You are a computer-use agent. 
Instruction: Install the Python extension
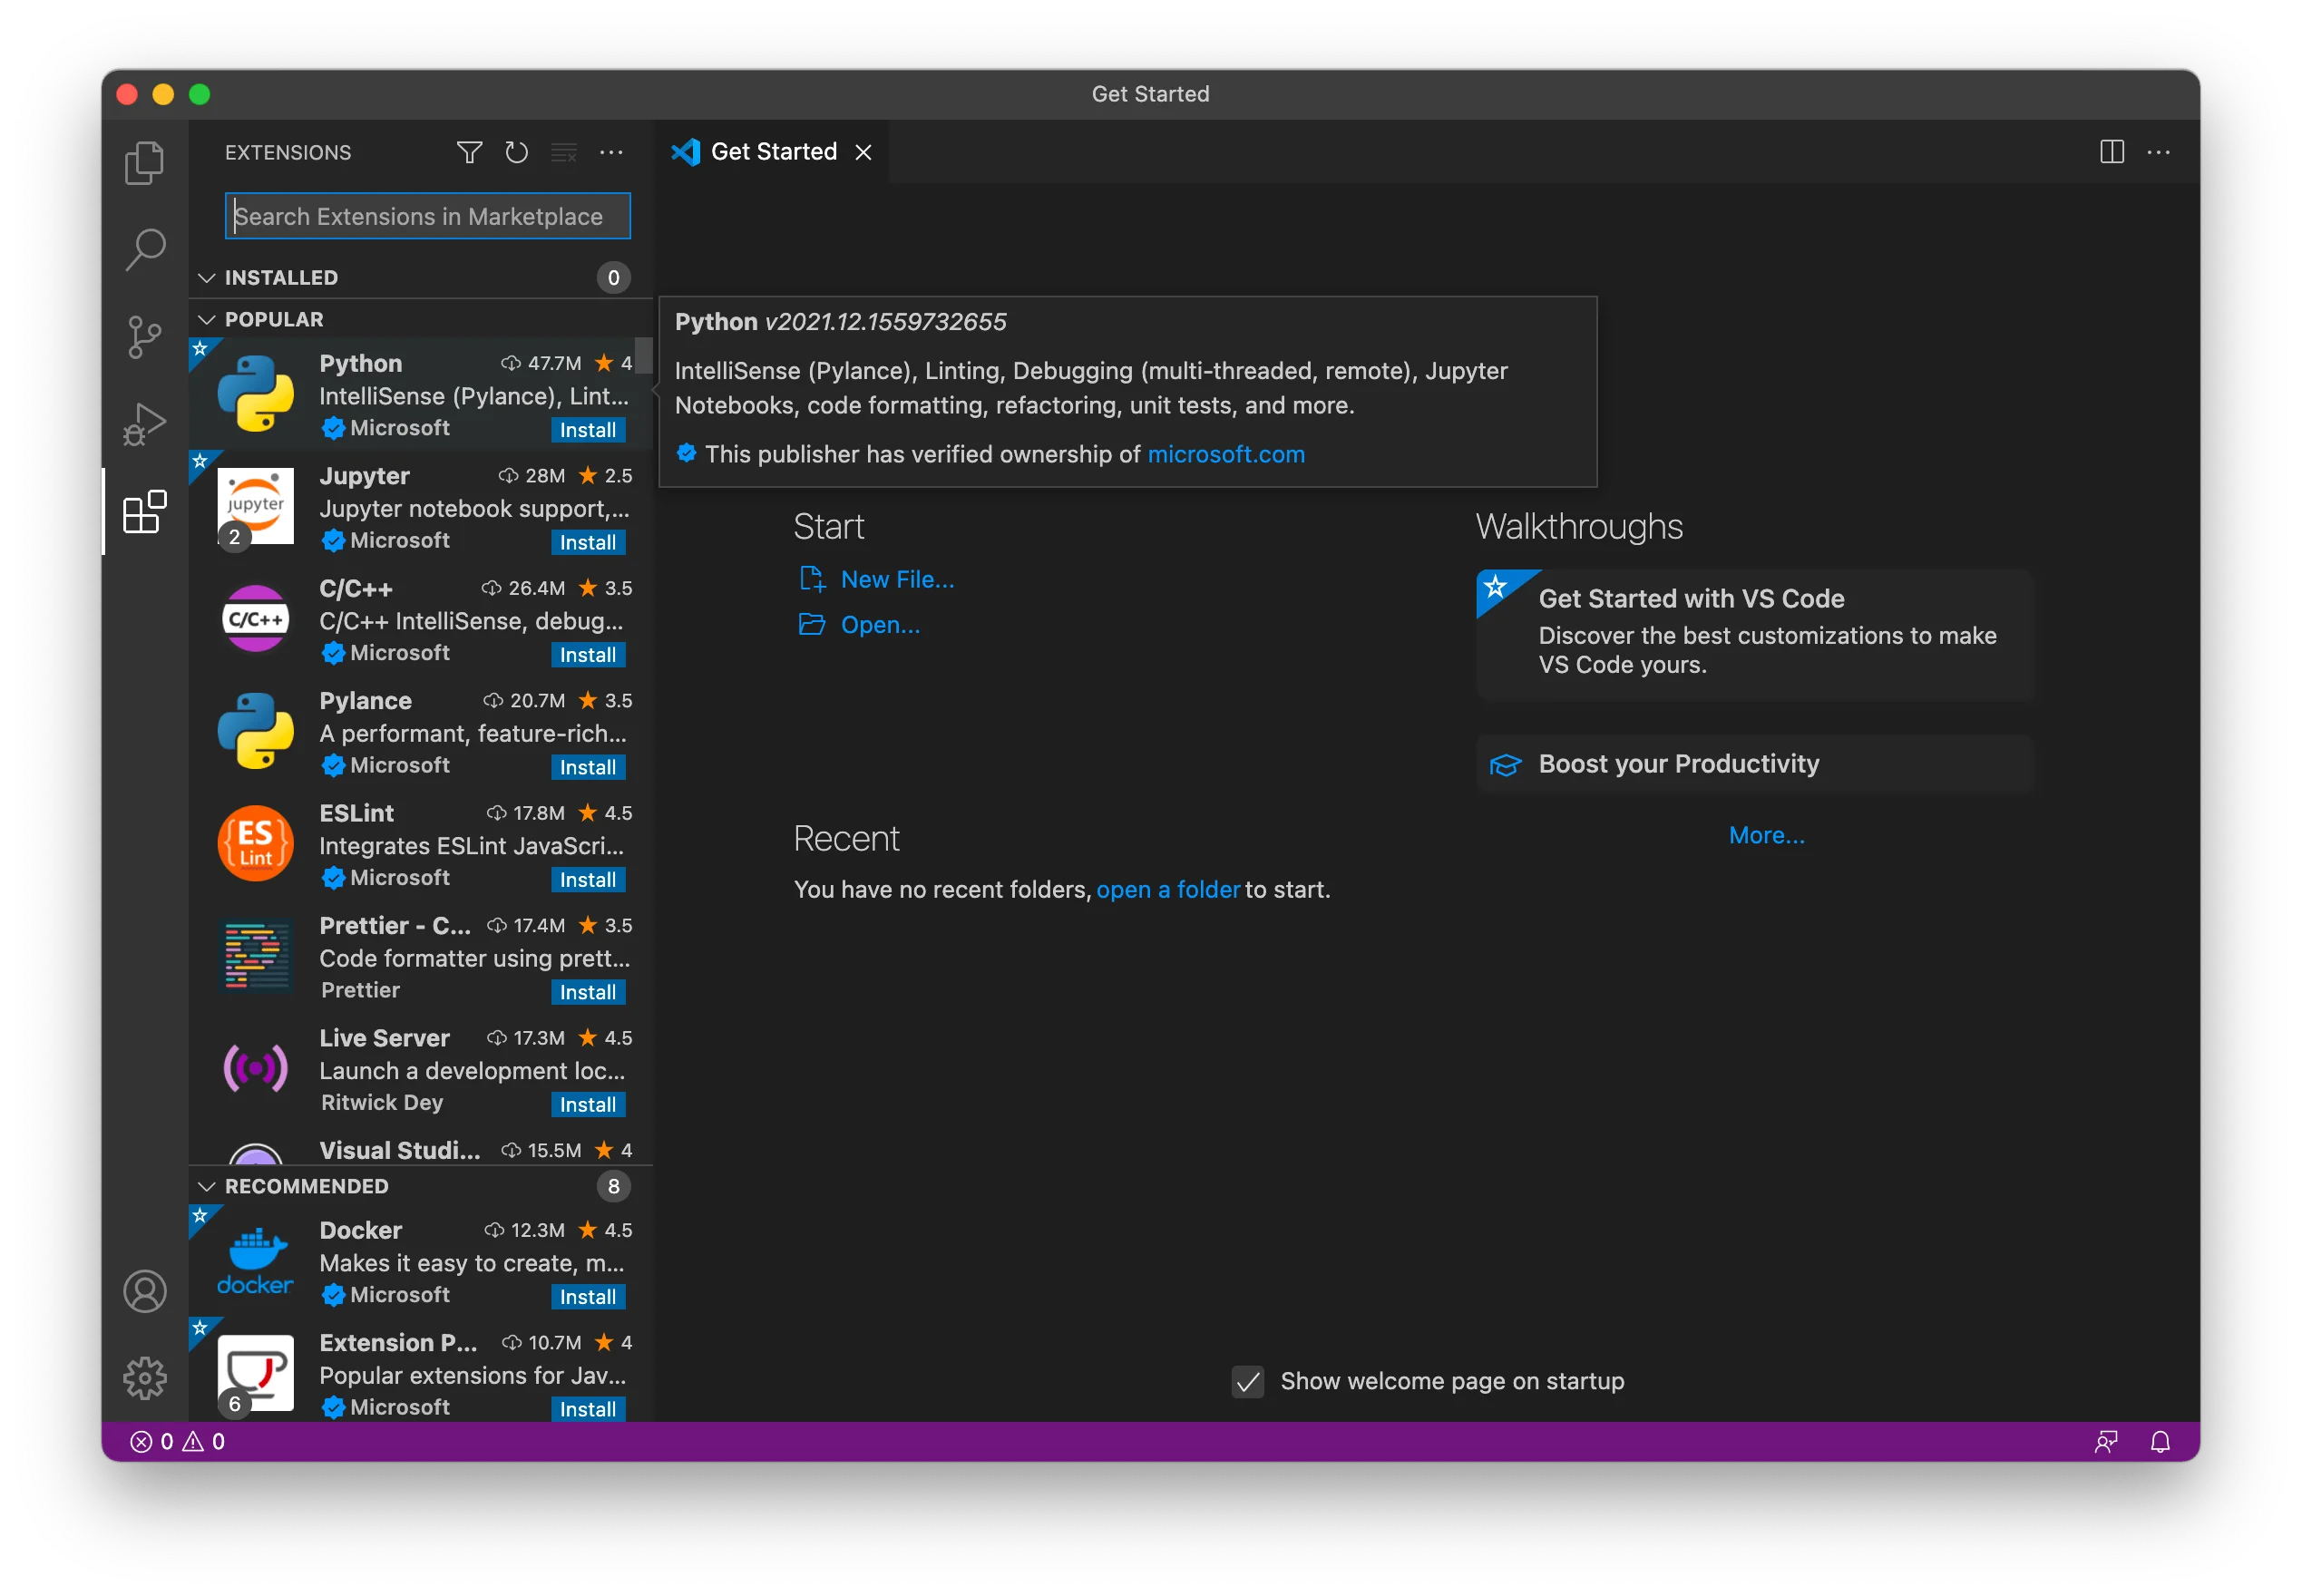pyautogui.click(x=589, y=429)
